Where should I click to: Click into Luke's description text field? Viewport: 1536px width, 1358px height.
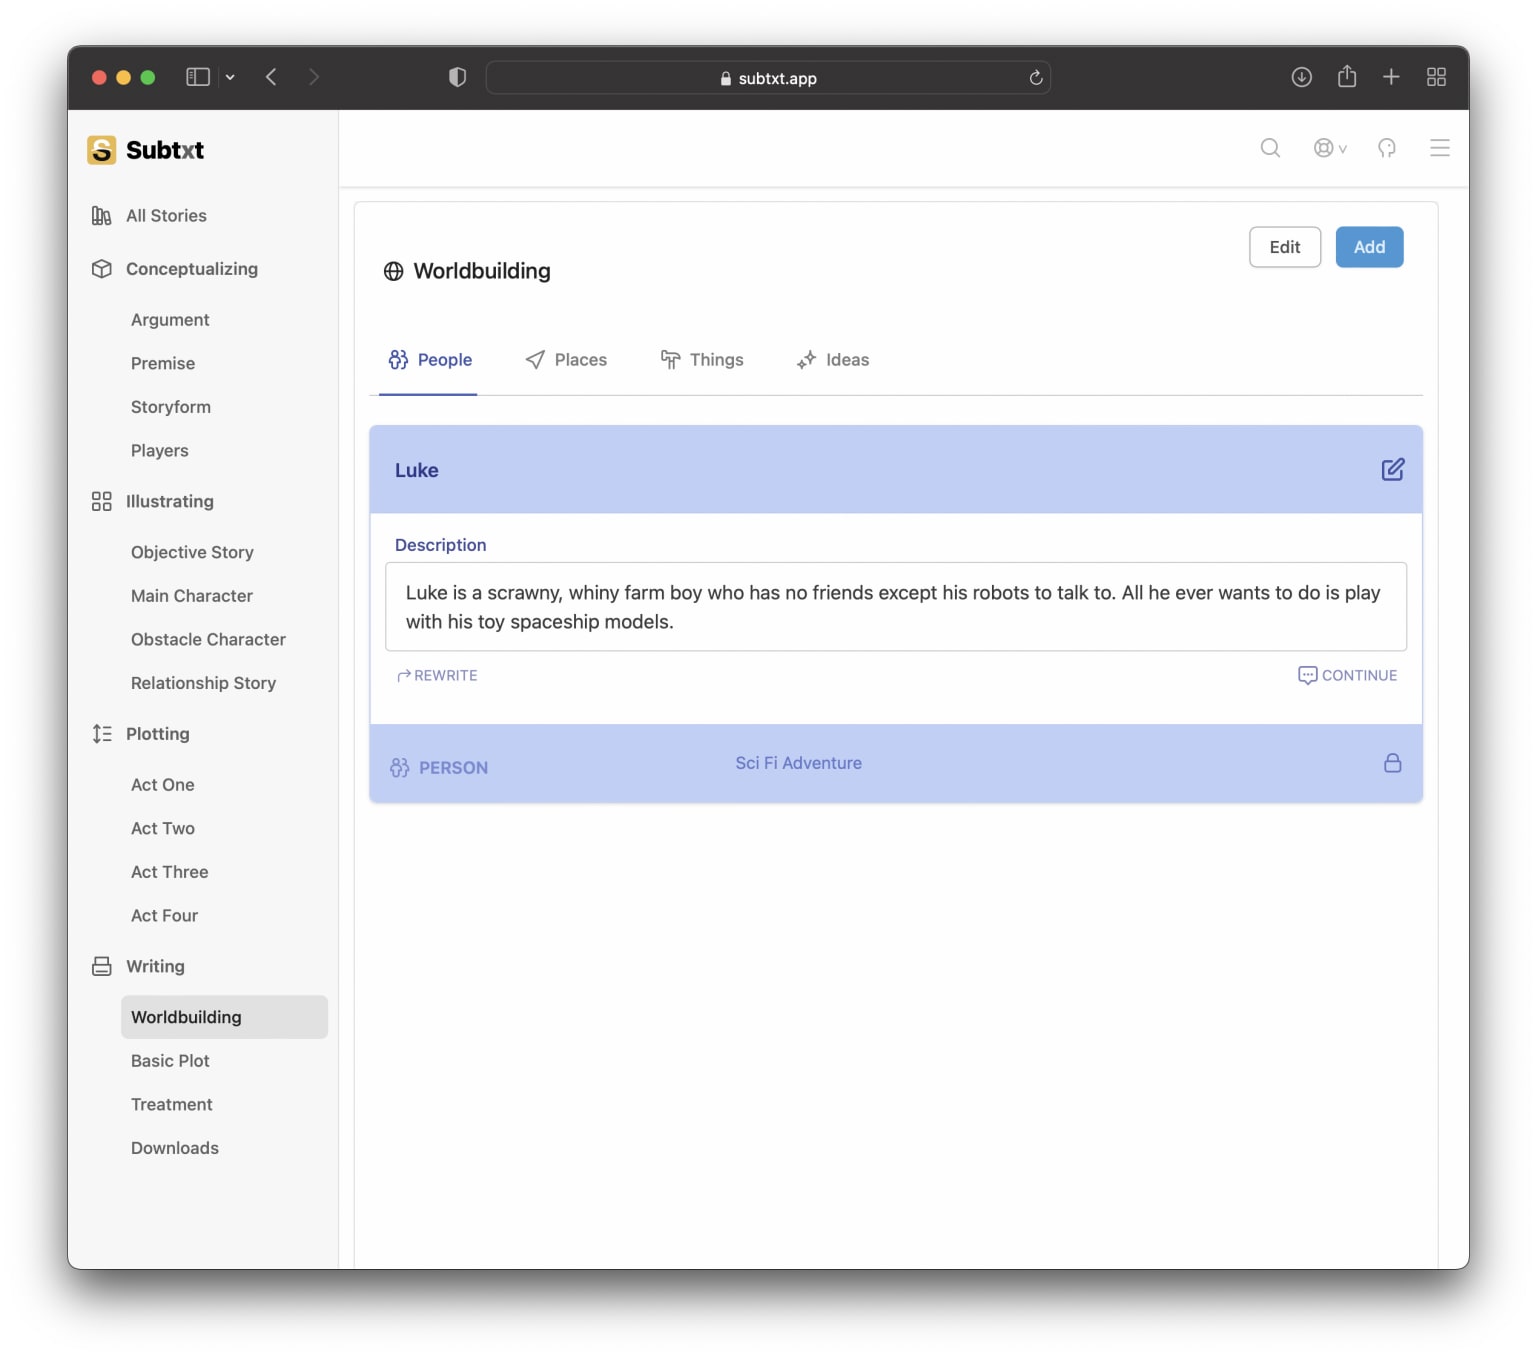(x=896, y=607)
